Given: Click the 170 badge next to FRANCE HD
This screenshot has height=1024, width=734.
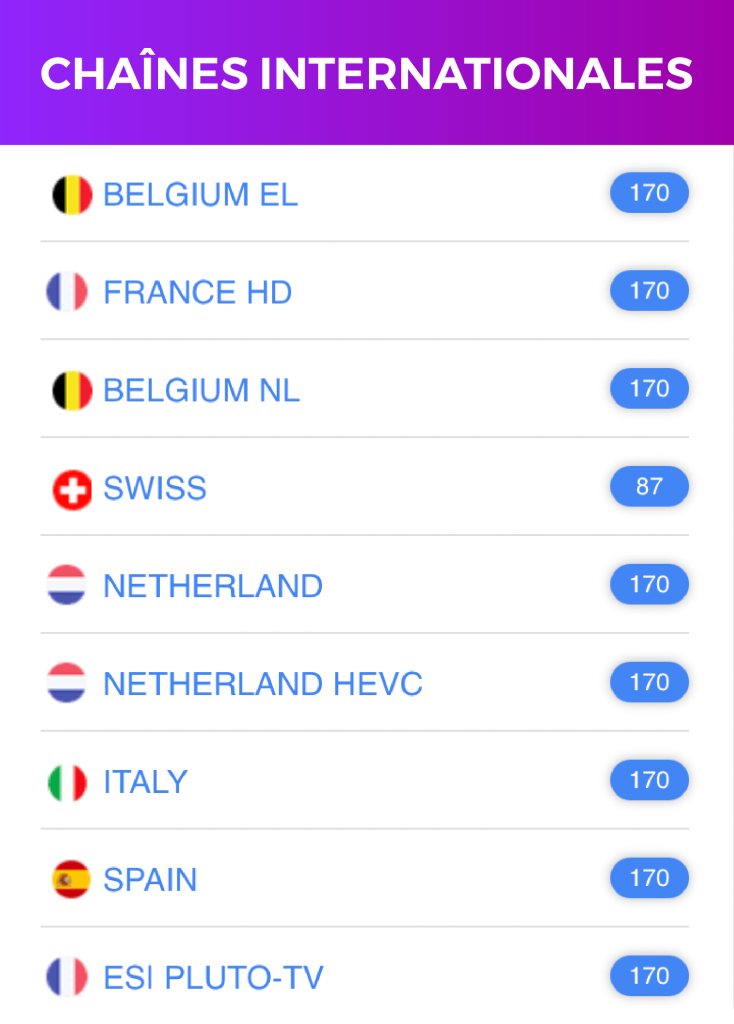Looking at the screenshot, I should pos(649,291).
